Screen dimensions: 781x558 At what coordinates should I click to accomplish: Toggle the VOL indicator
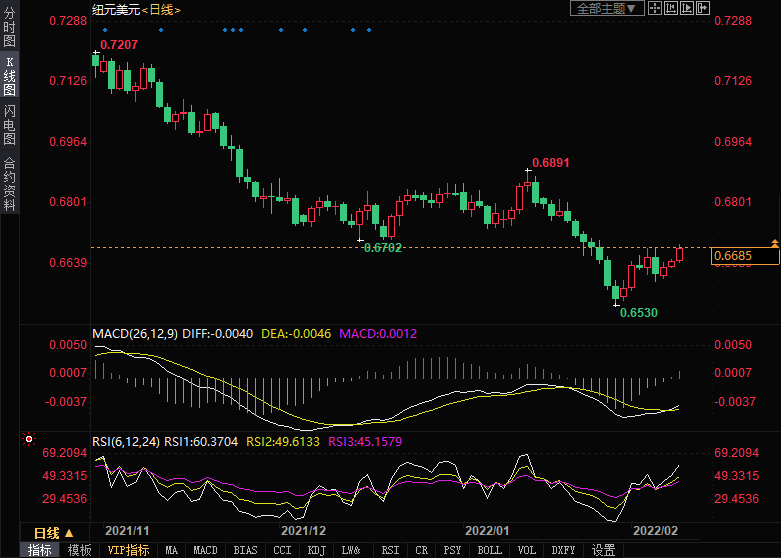coord(527,550)
